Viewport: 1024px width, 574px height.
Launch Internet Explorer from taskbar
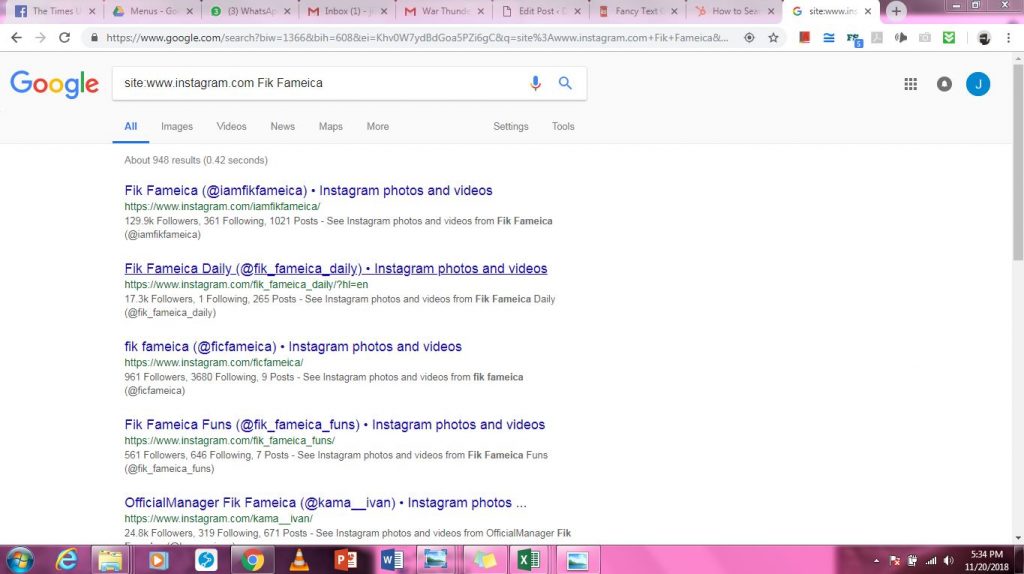[x=67, y=560]
